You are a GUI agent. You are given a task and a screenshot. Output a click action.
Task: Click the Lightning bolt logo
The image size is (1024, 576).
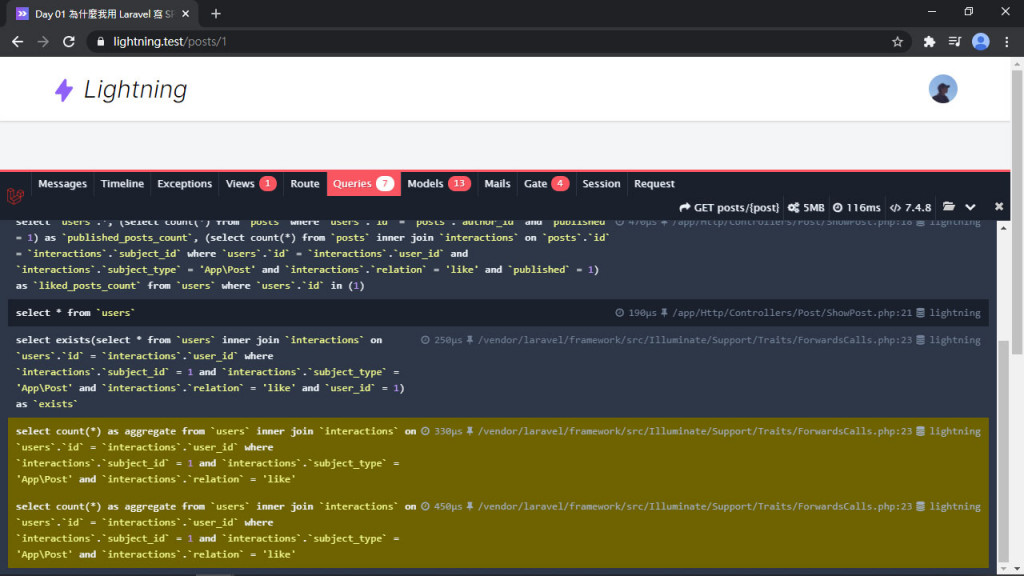point(64,90)
